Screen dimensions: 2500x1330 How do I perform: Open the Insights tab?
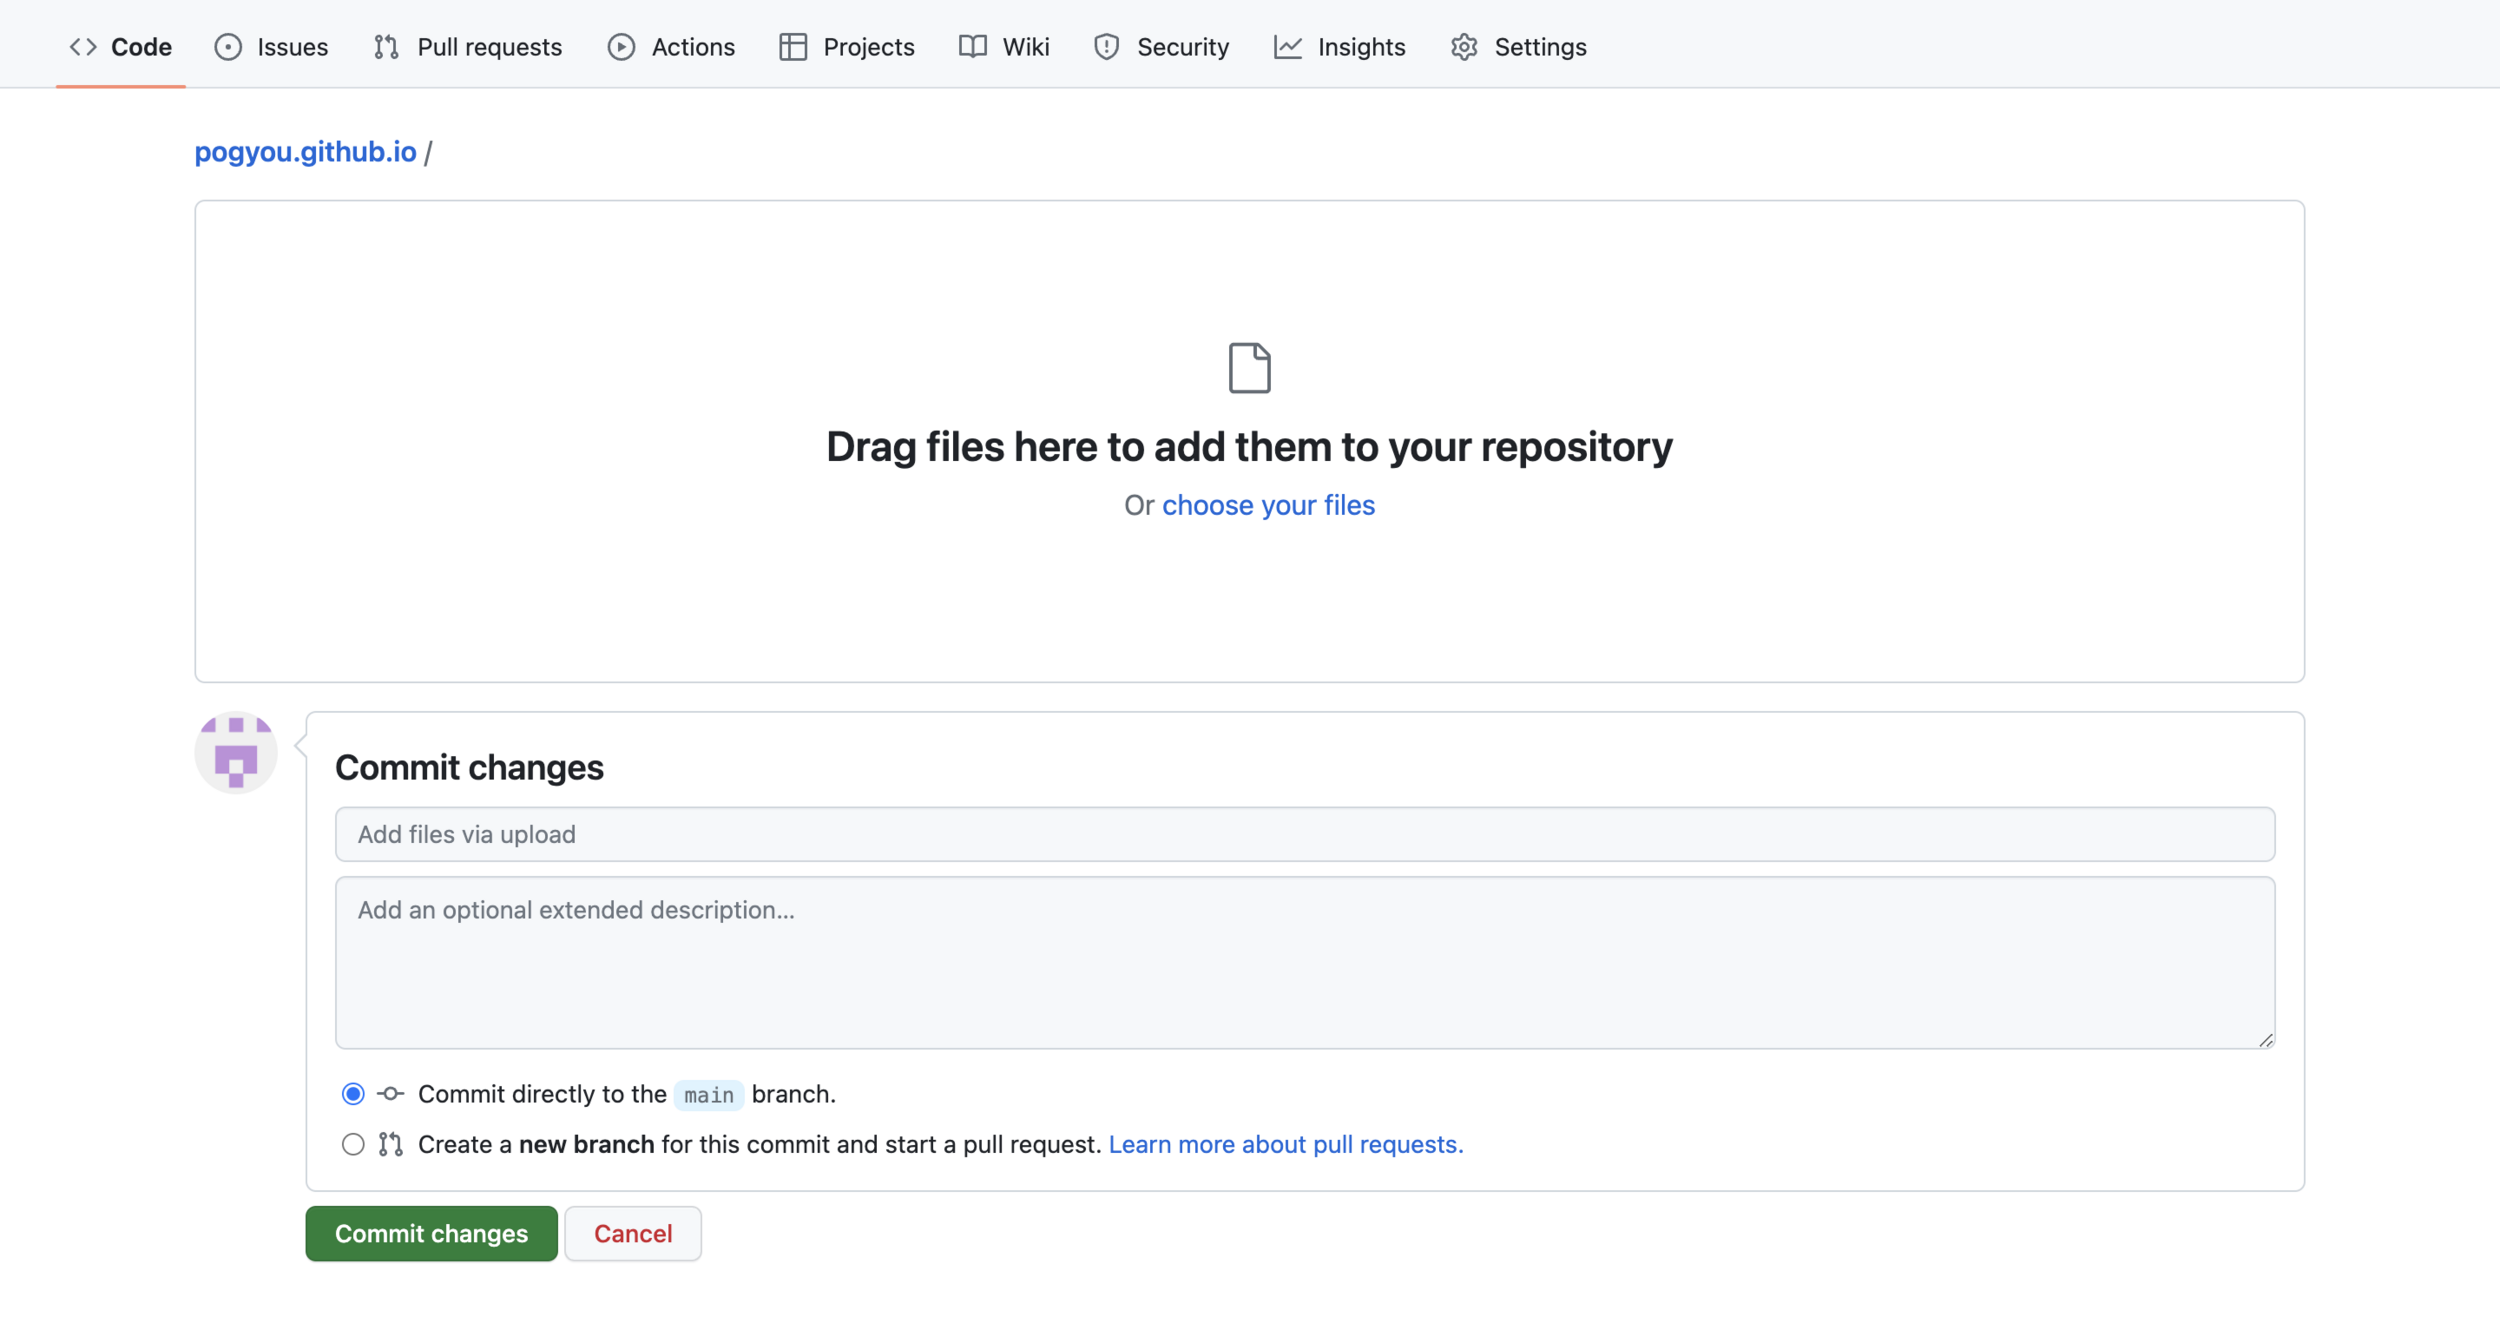tap(1361, 47)
